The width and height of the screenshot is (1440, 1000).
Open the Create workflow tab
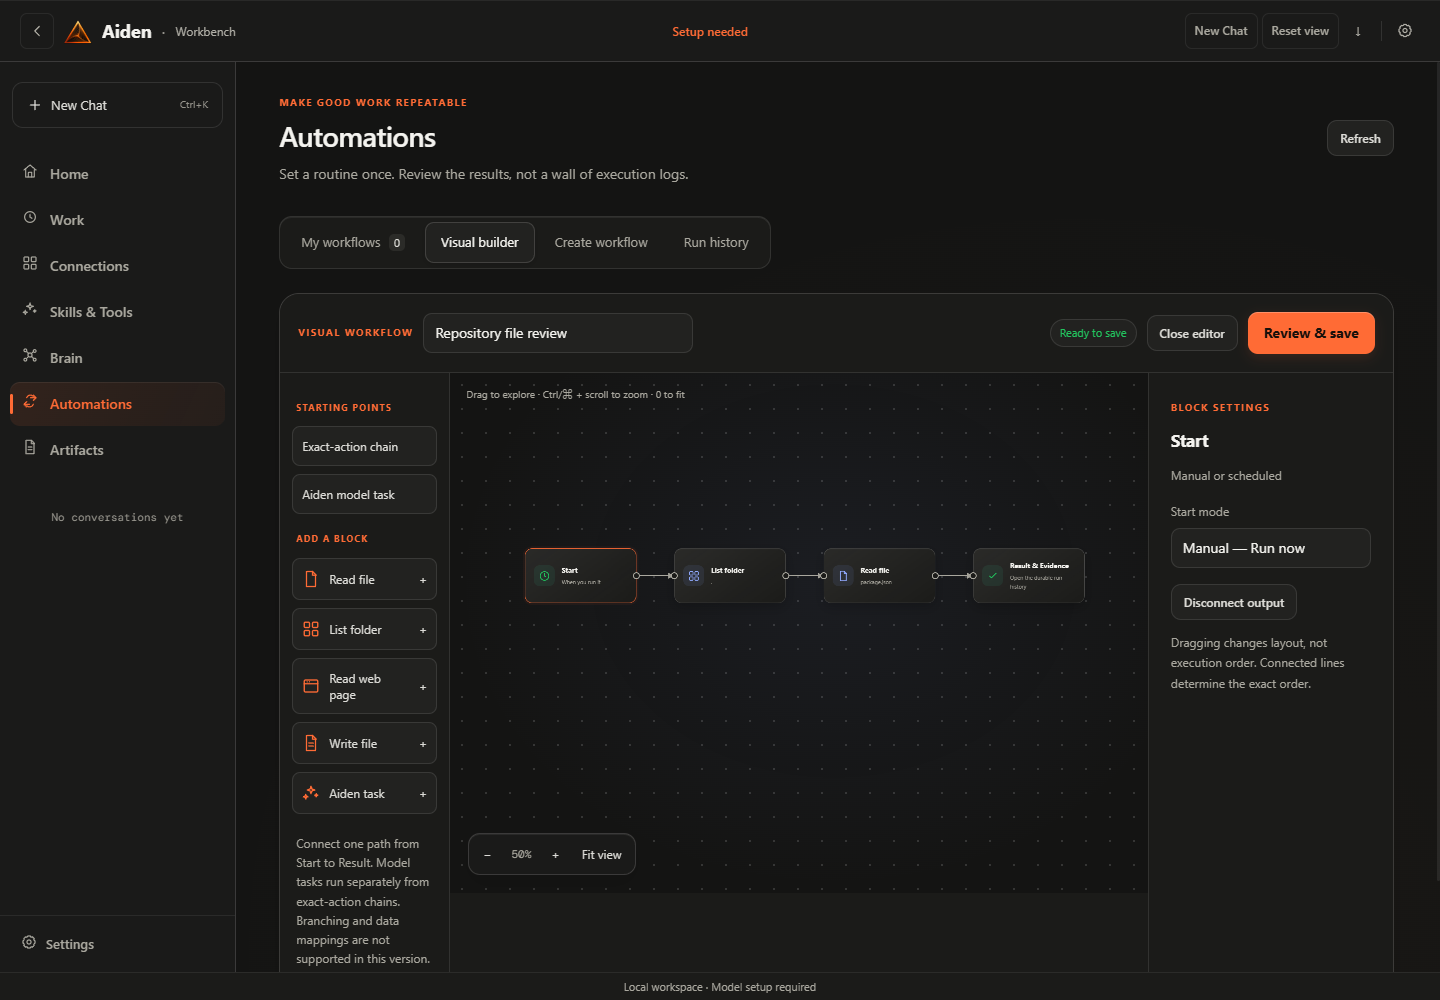coord(601,243)
